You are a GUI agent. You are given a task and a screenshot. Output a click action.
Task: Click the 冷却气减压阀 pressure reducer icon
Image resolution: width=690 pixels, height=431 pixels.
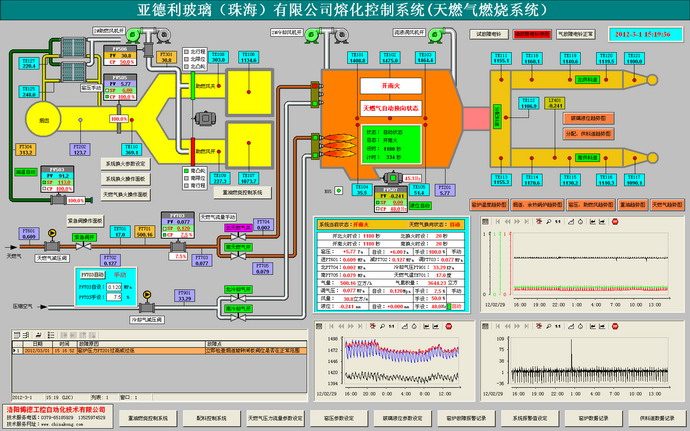pos(147,307)
